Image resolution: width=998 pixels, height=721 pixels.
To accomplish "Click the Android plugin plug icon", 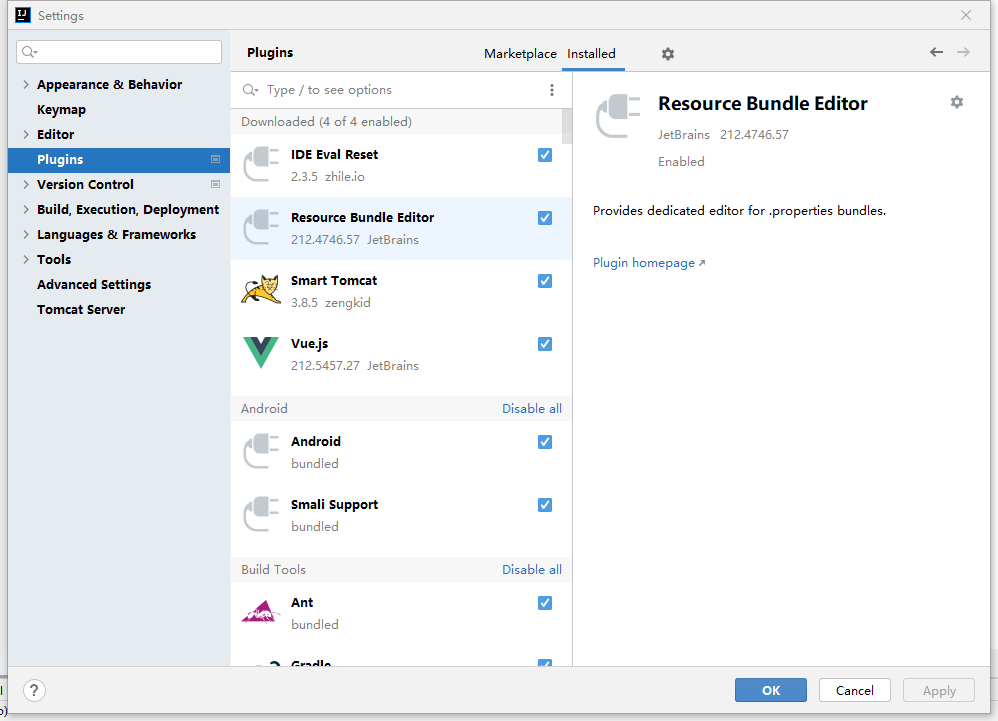I will pos(261,452).
